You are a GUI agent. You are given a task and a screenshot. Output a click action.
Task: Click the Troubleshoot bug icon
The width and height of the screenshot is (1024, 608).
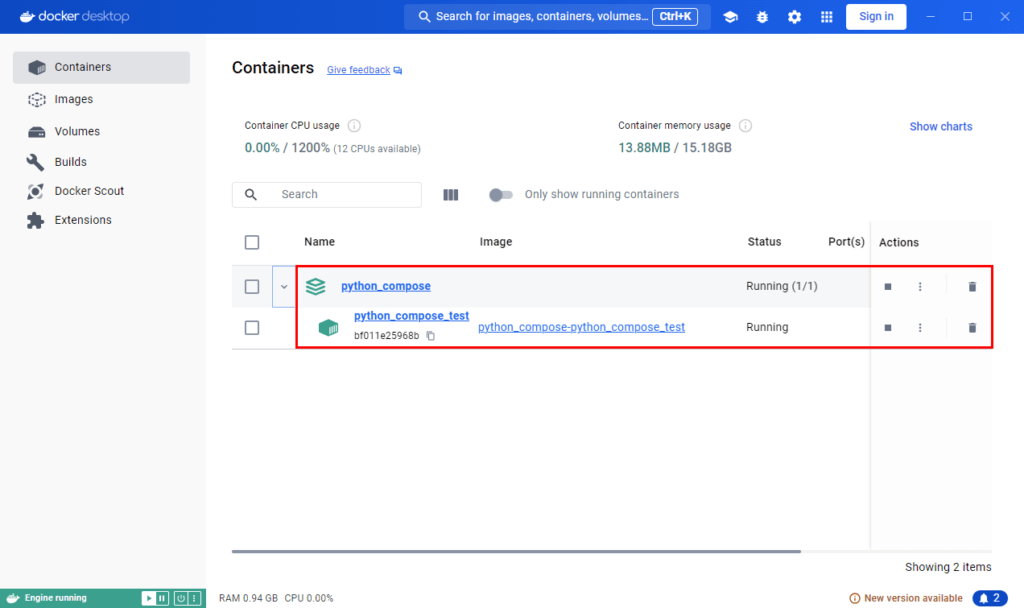coord(762,17)
